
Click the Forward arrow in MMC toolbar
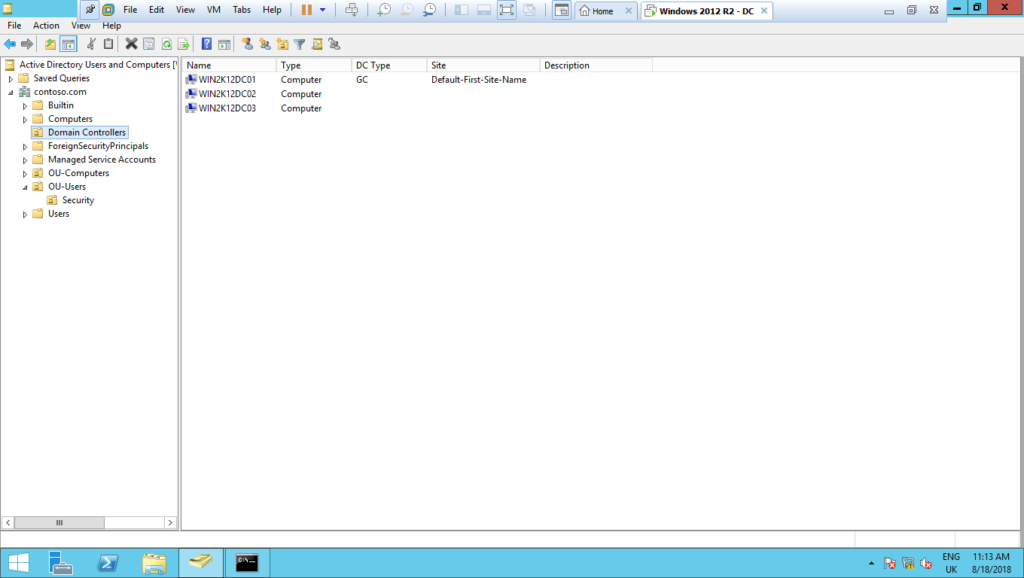click(27, 44)
